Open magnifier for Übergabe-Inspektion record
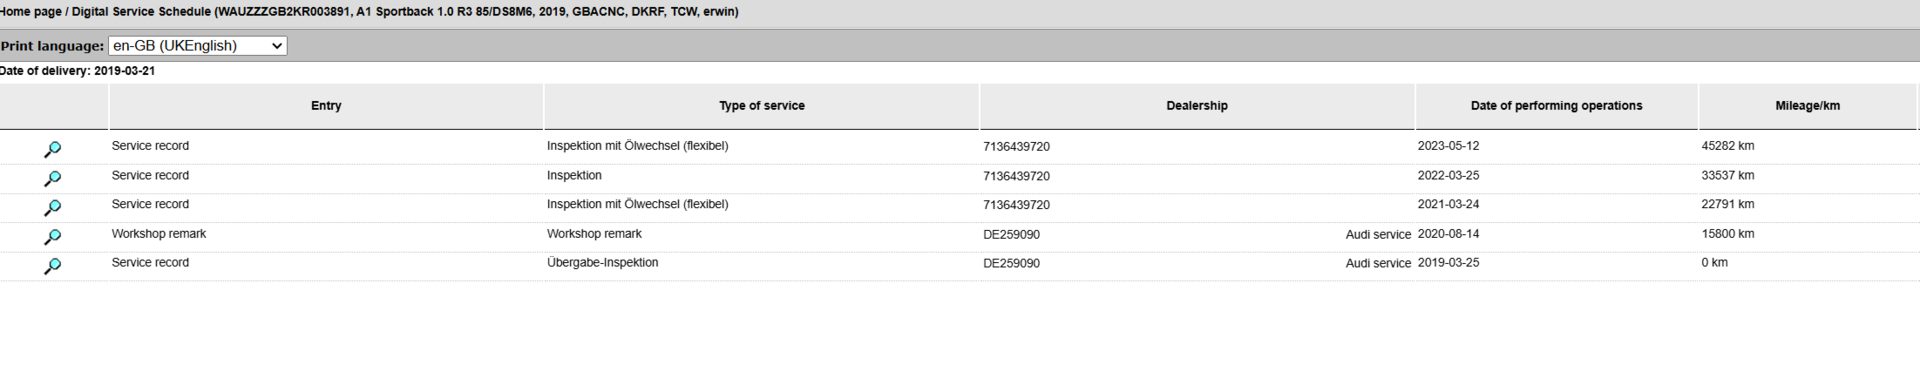This screenshot has width=1920, height=385. coord(53,266)
